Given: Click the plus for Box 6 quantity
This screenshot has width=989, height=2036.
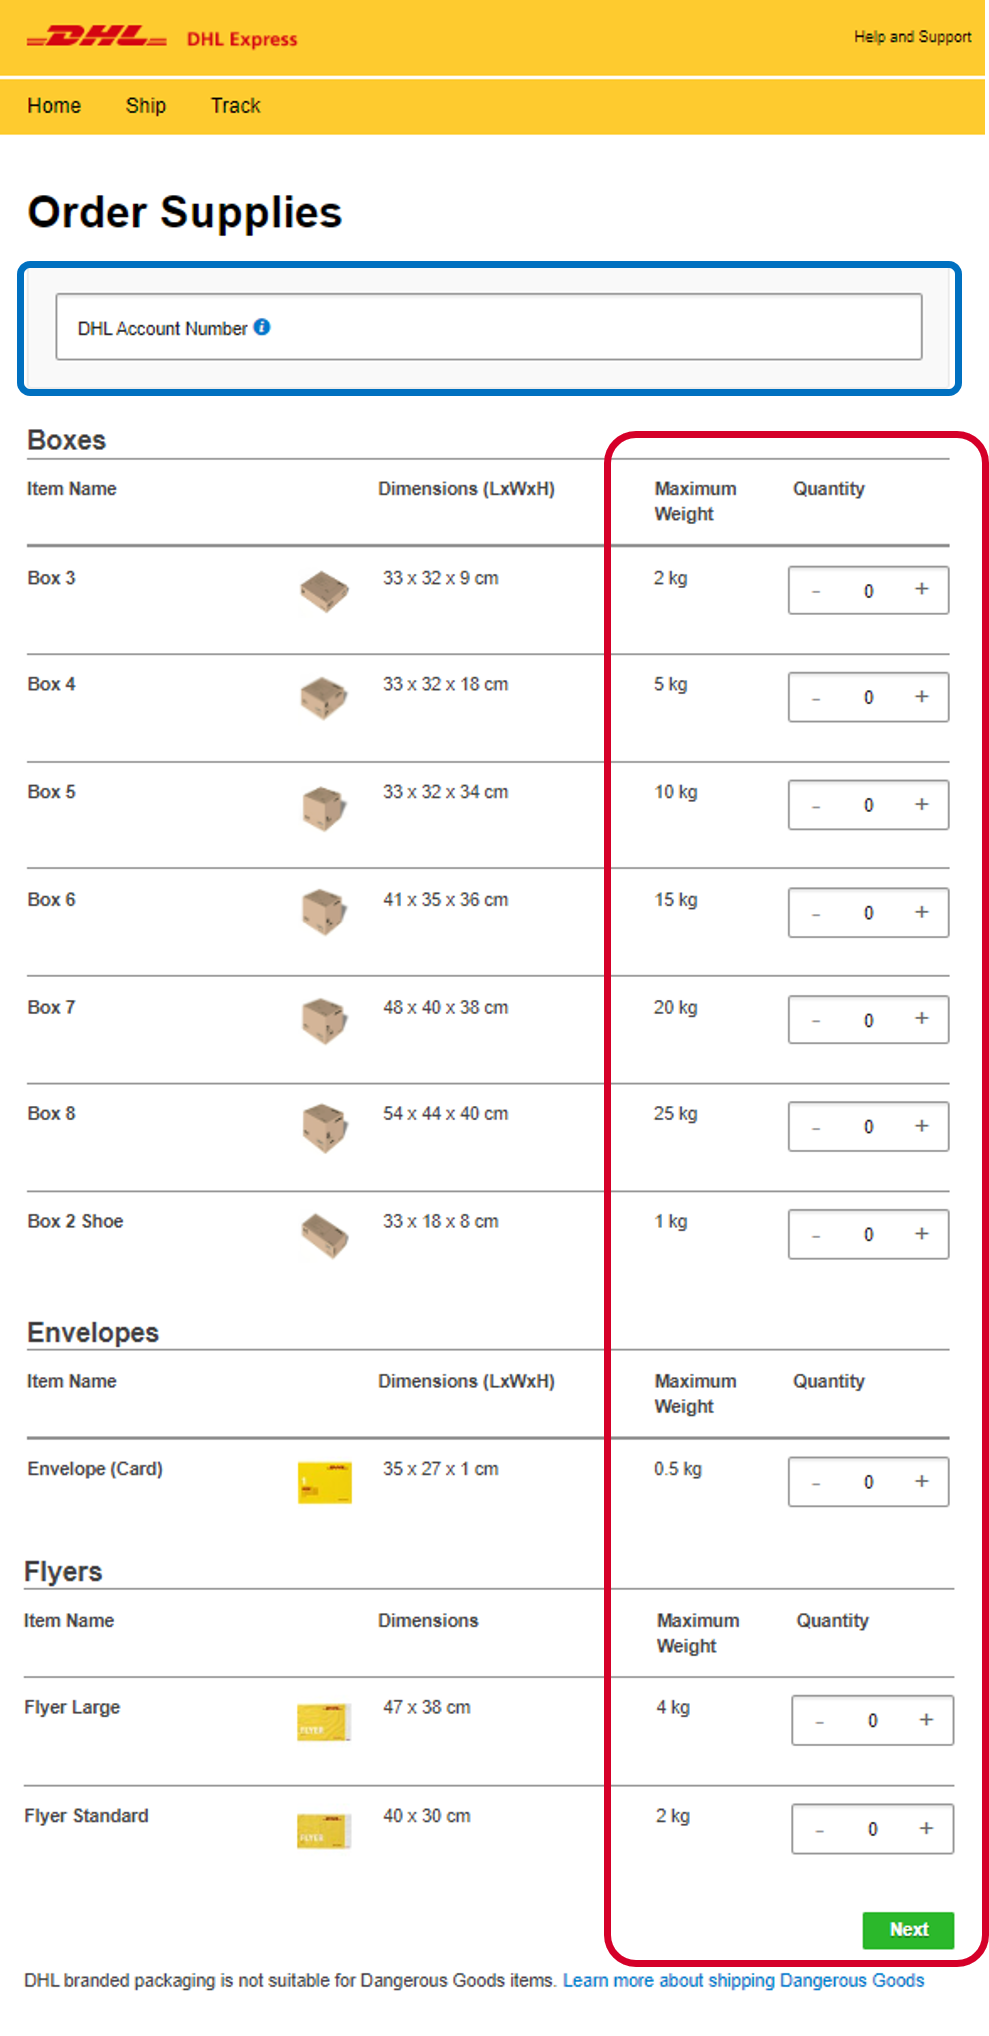Looking at the screenshot, I should click(x=922, y=912).
